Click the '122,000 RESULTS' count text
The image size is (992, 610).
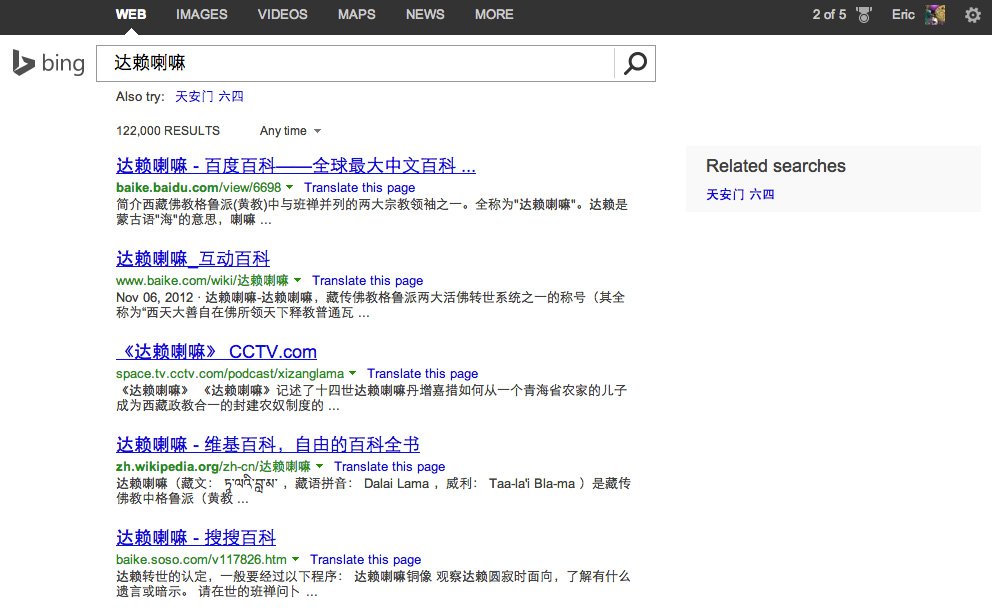pyautogui.click(x=168, y=131)
